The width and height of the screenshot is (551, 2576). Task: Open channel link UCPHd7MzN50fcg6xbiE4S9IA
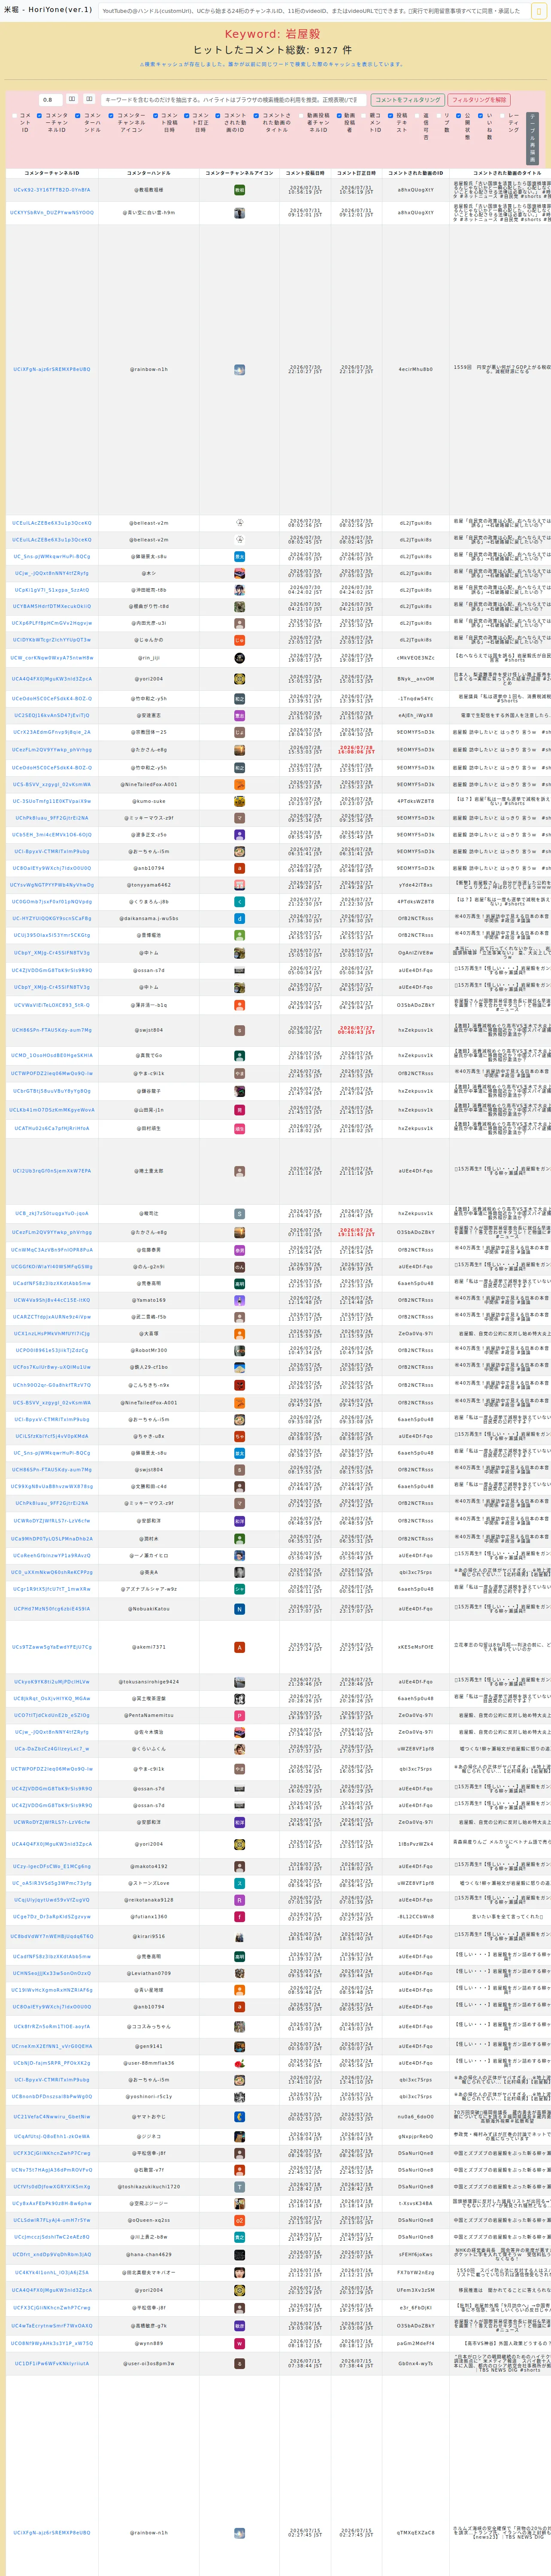(x=52, y=1609)
